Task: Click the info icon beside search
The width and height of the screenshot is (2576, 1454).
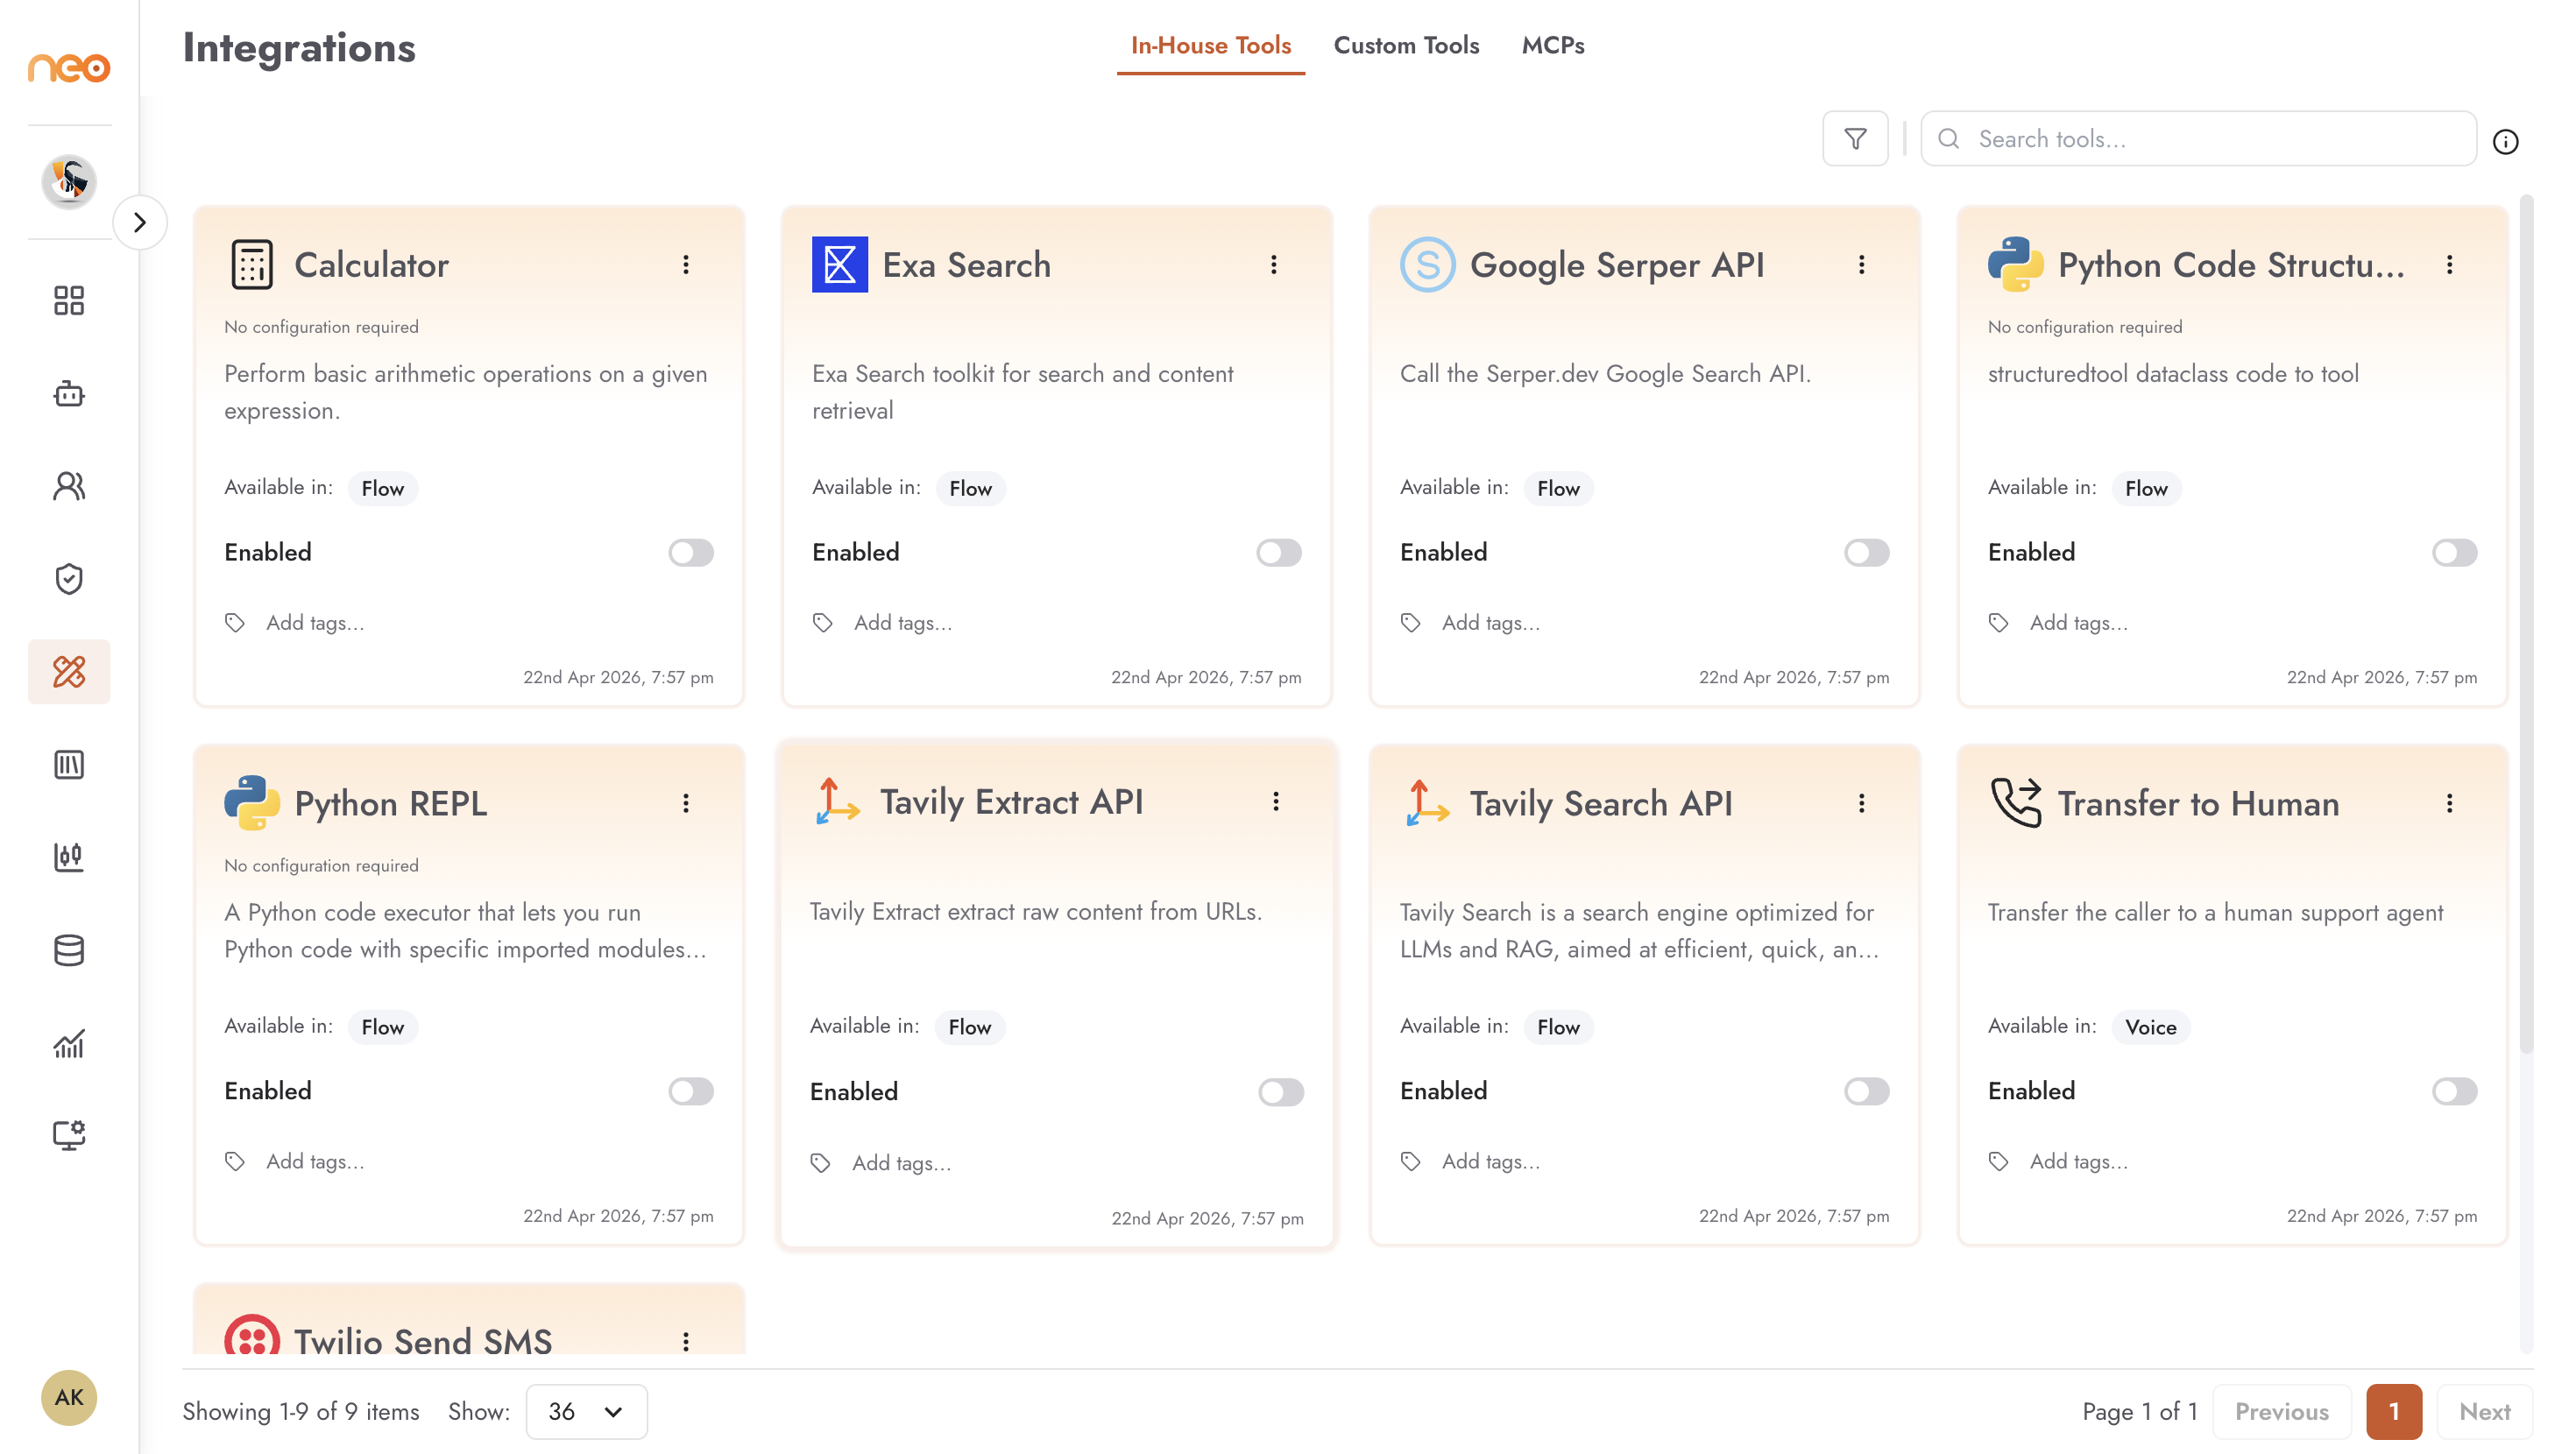Action: (2505, 142)
